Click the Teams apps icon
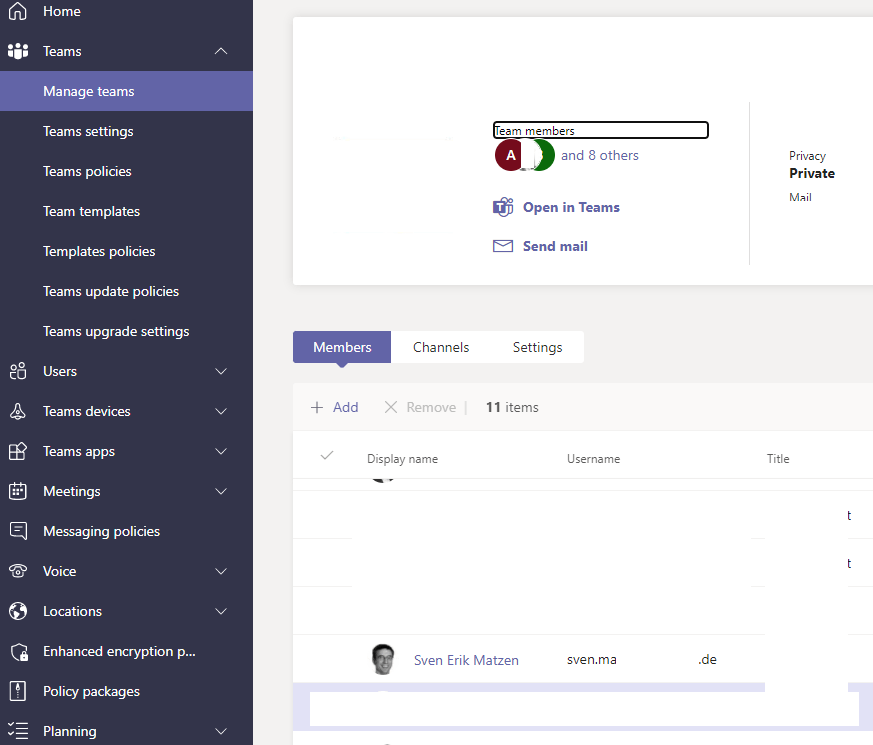The width and height of the screenshot is (873, 745). coord(18,452)
